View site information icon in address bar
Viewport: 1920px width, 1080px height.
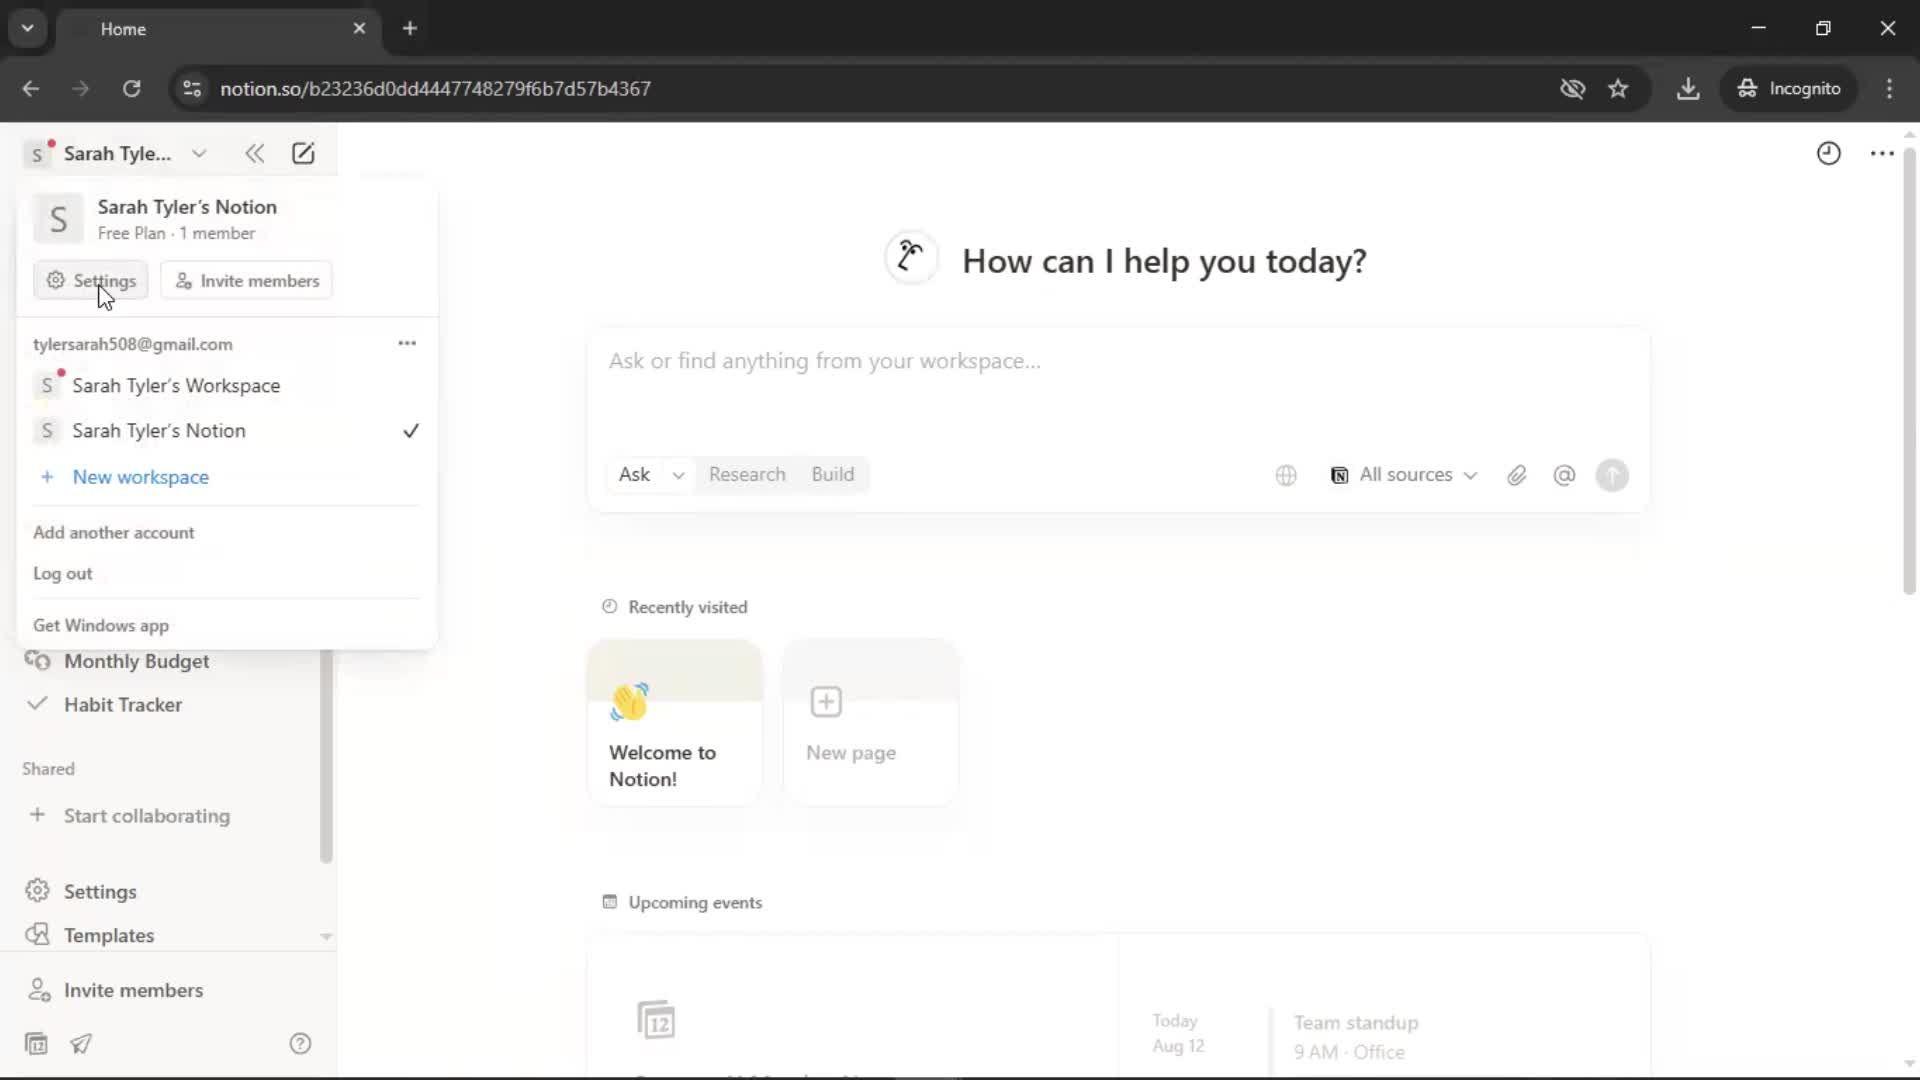tap(192, 89)
